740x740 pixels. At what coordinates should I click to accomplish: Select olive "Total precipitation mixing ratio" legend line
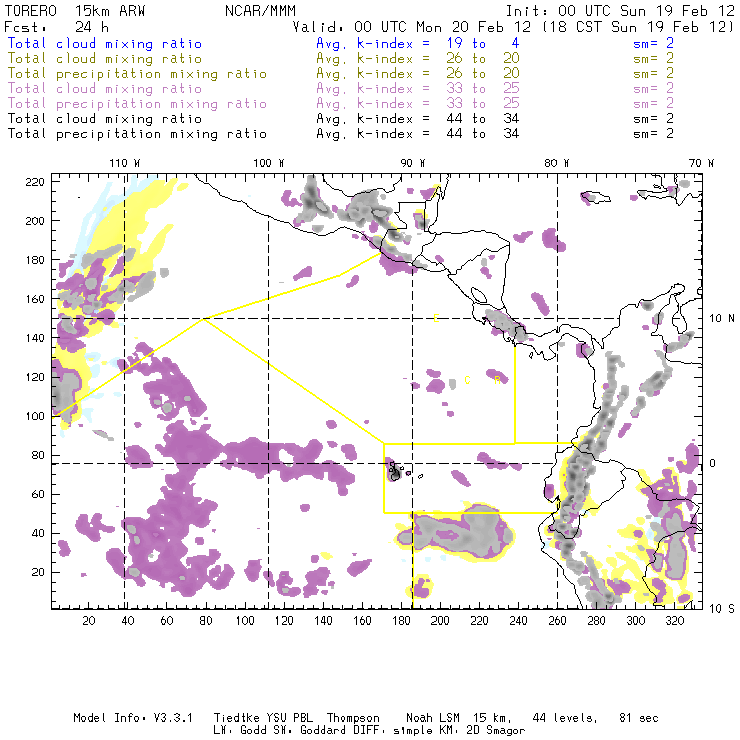(x=137, y=74)
